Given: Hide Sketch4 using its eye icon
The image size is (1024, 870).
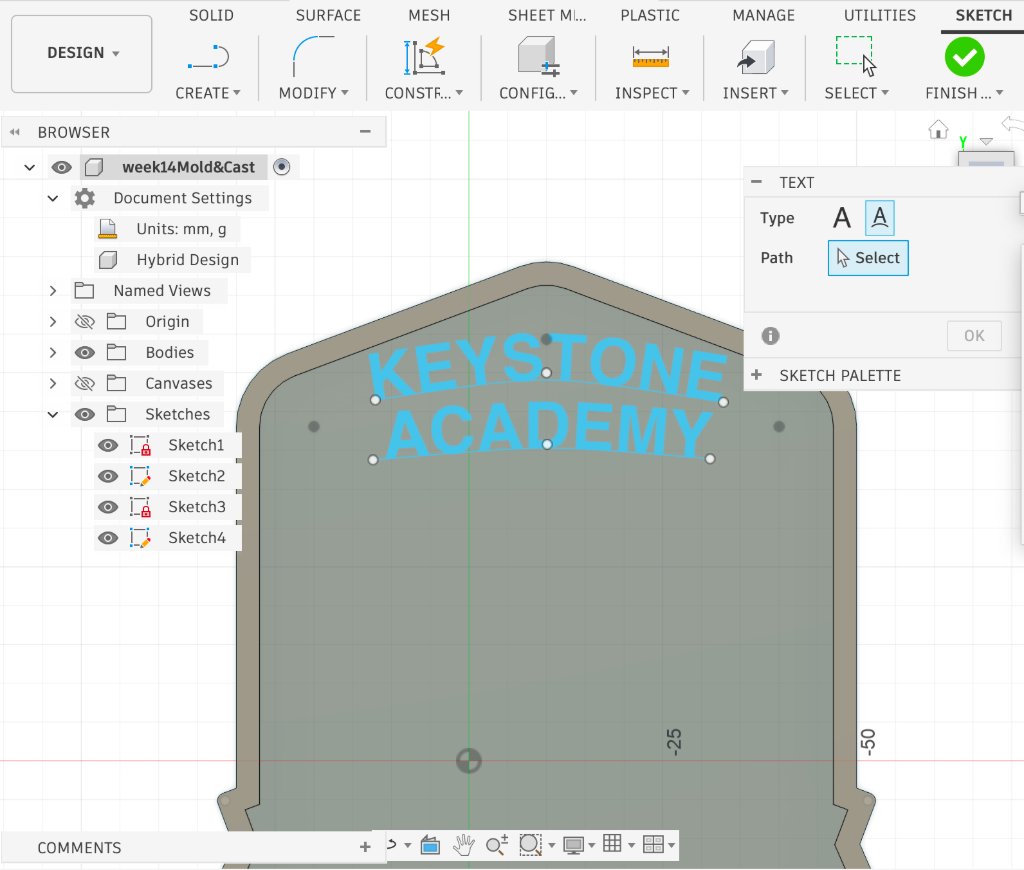Looking at the screenshot, I should tap(108, 538).
